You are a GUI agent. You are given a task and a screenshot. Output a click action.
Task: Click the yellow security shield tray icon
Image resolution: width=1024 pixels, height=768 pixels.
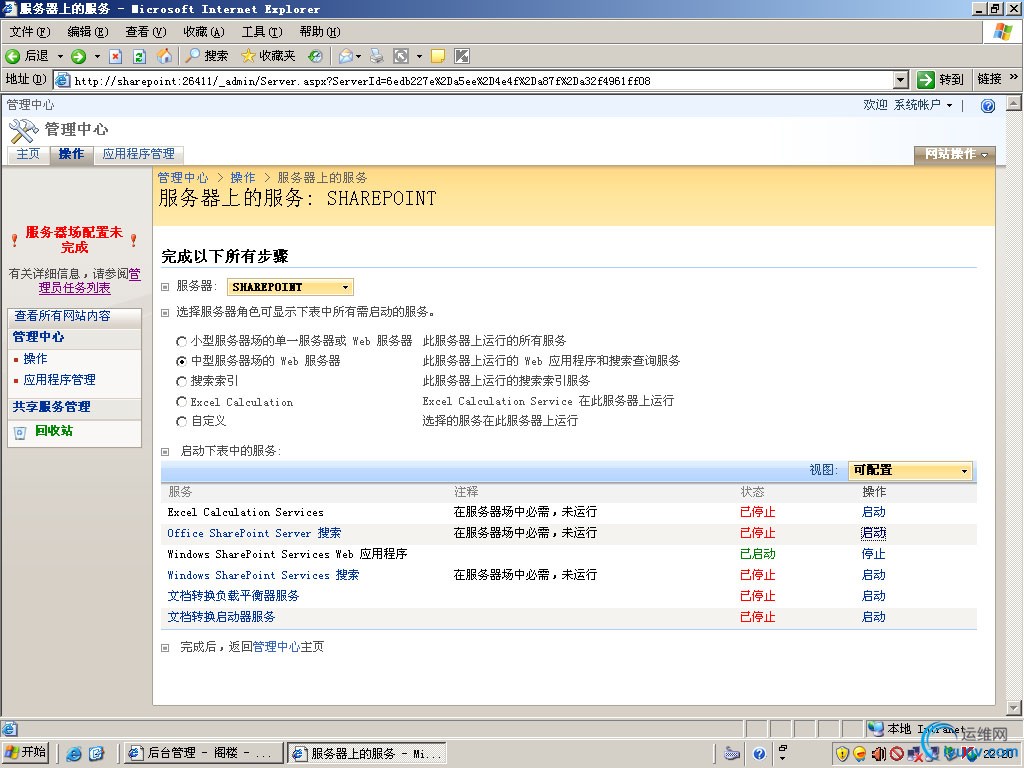(842, 754)
